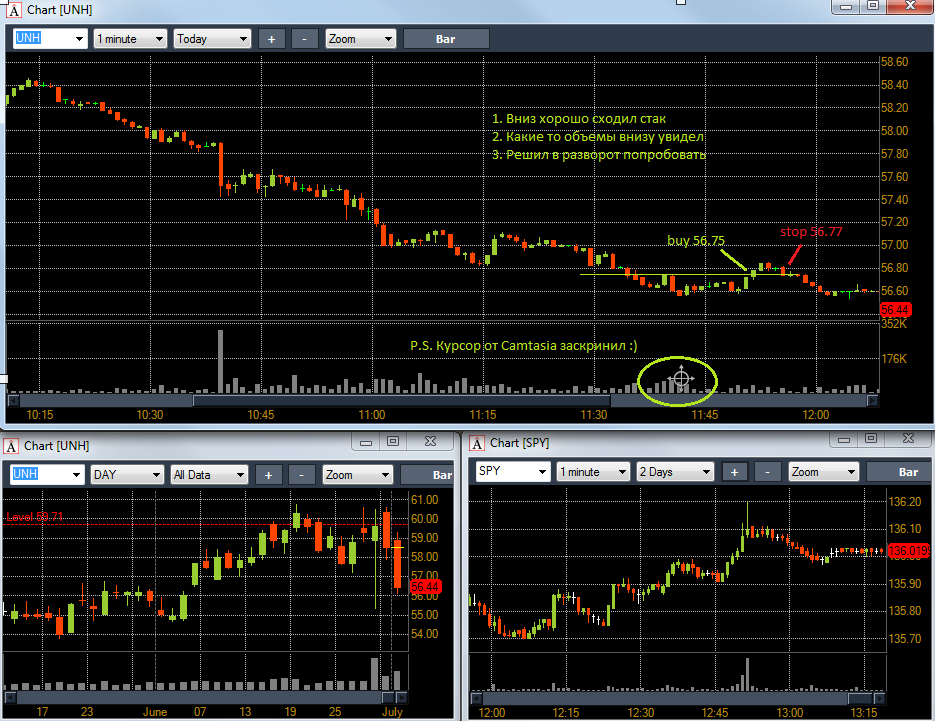Click the Bar button in top UNH chart
This screenshot has height=721, width=935.
(446, 39)
